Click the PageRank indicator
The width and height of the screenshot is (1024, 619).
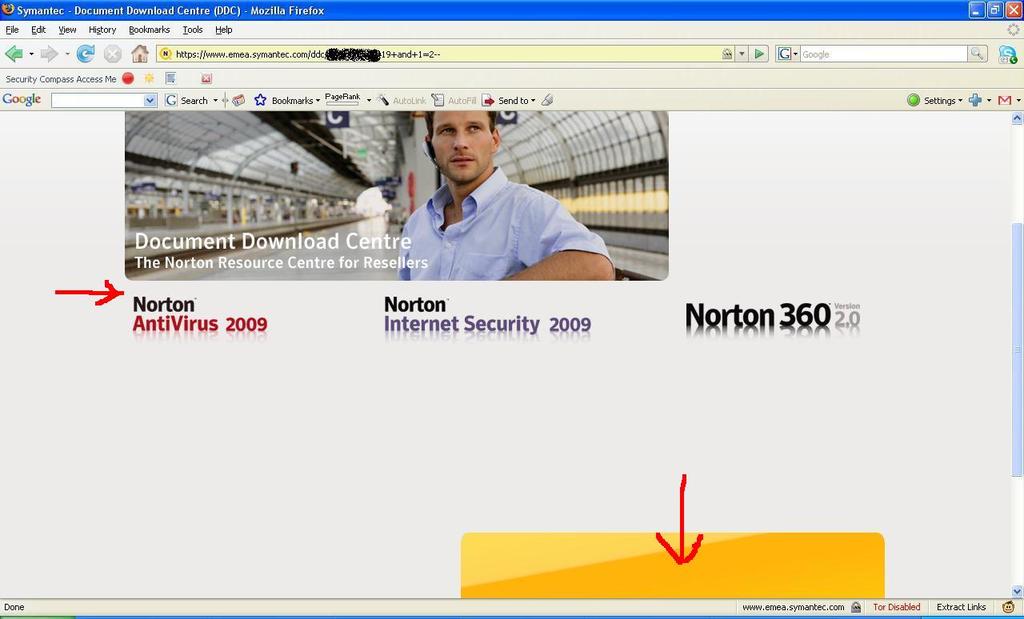tap(343, 99)
